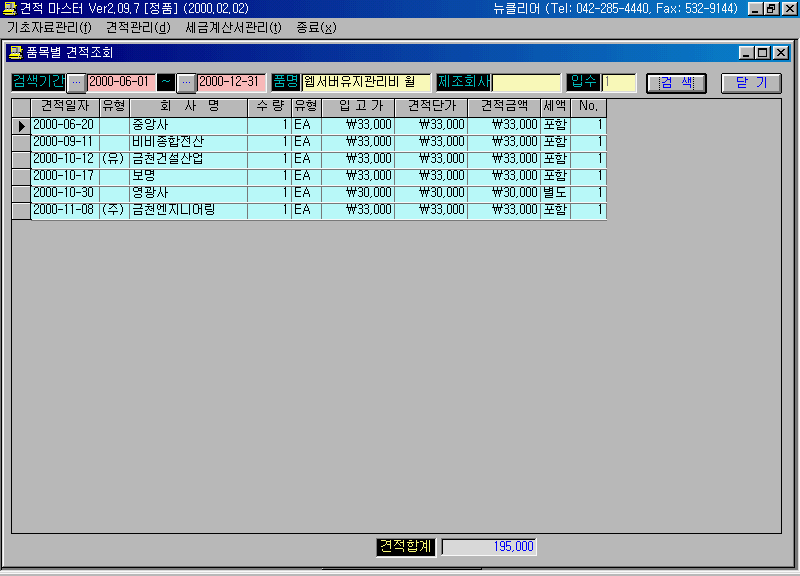Open the 기초자료관리(f) menu

pyautogui.click(x=49, y=27)
